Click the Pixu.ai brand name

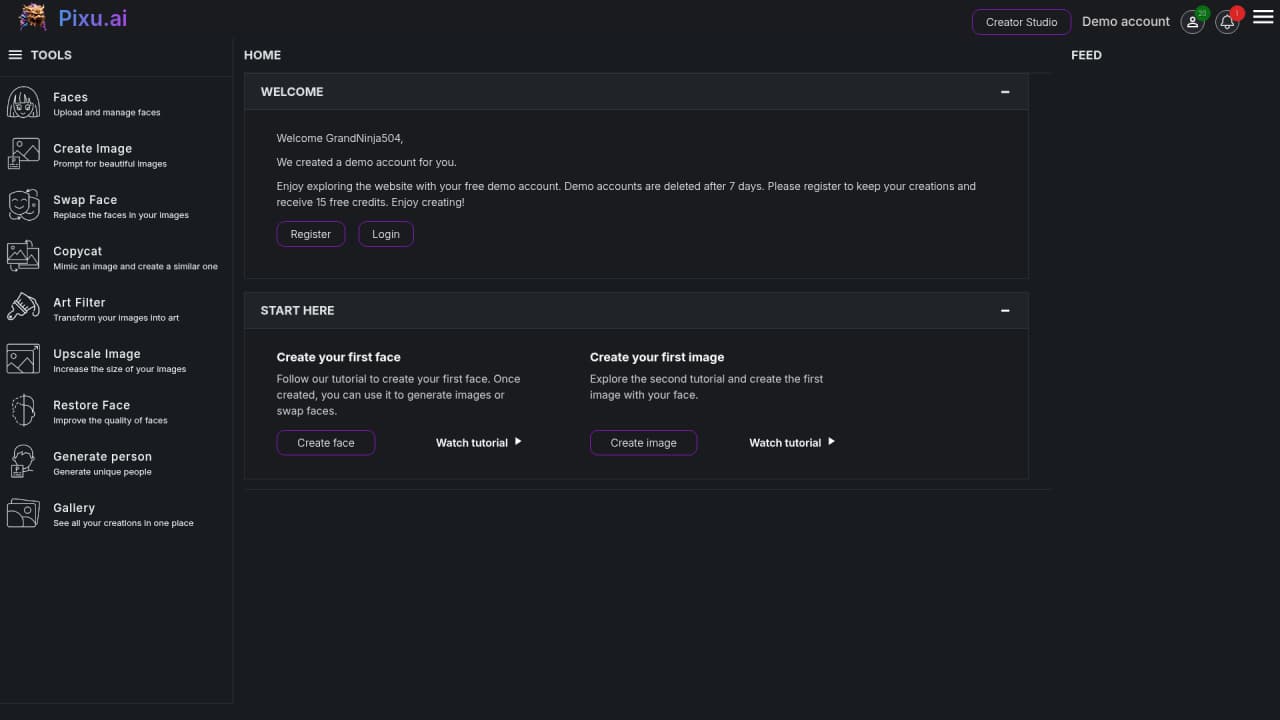pos(93,18)
